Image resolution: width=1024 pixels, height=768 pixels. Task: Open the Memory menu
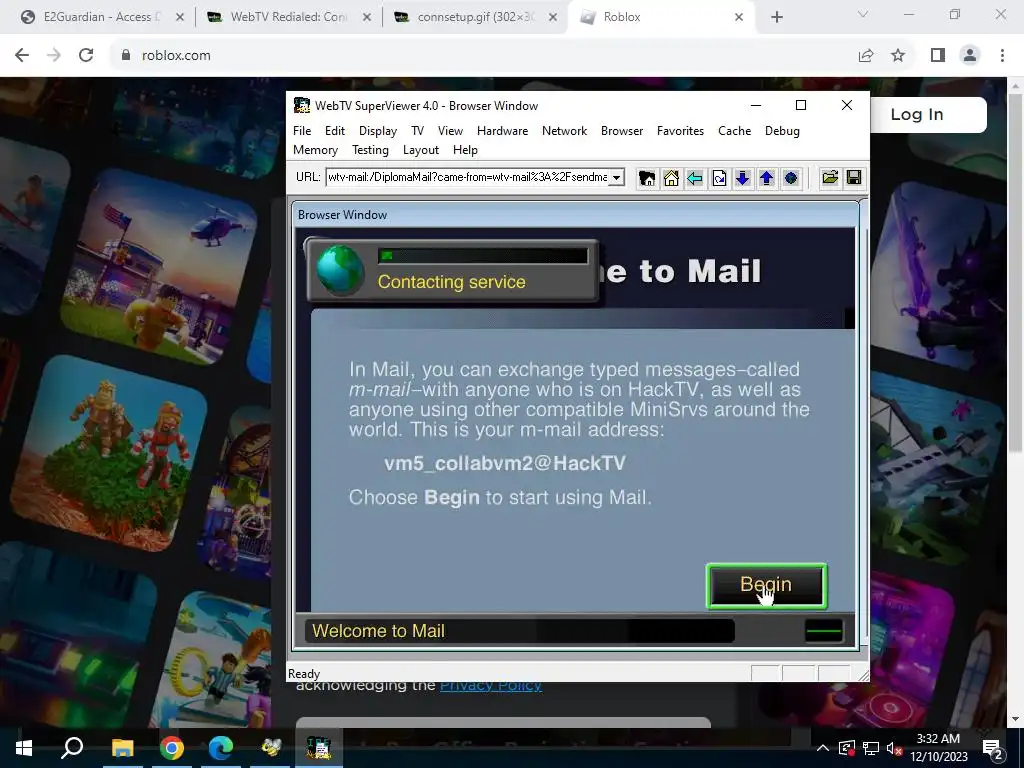315,150
